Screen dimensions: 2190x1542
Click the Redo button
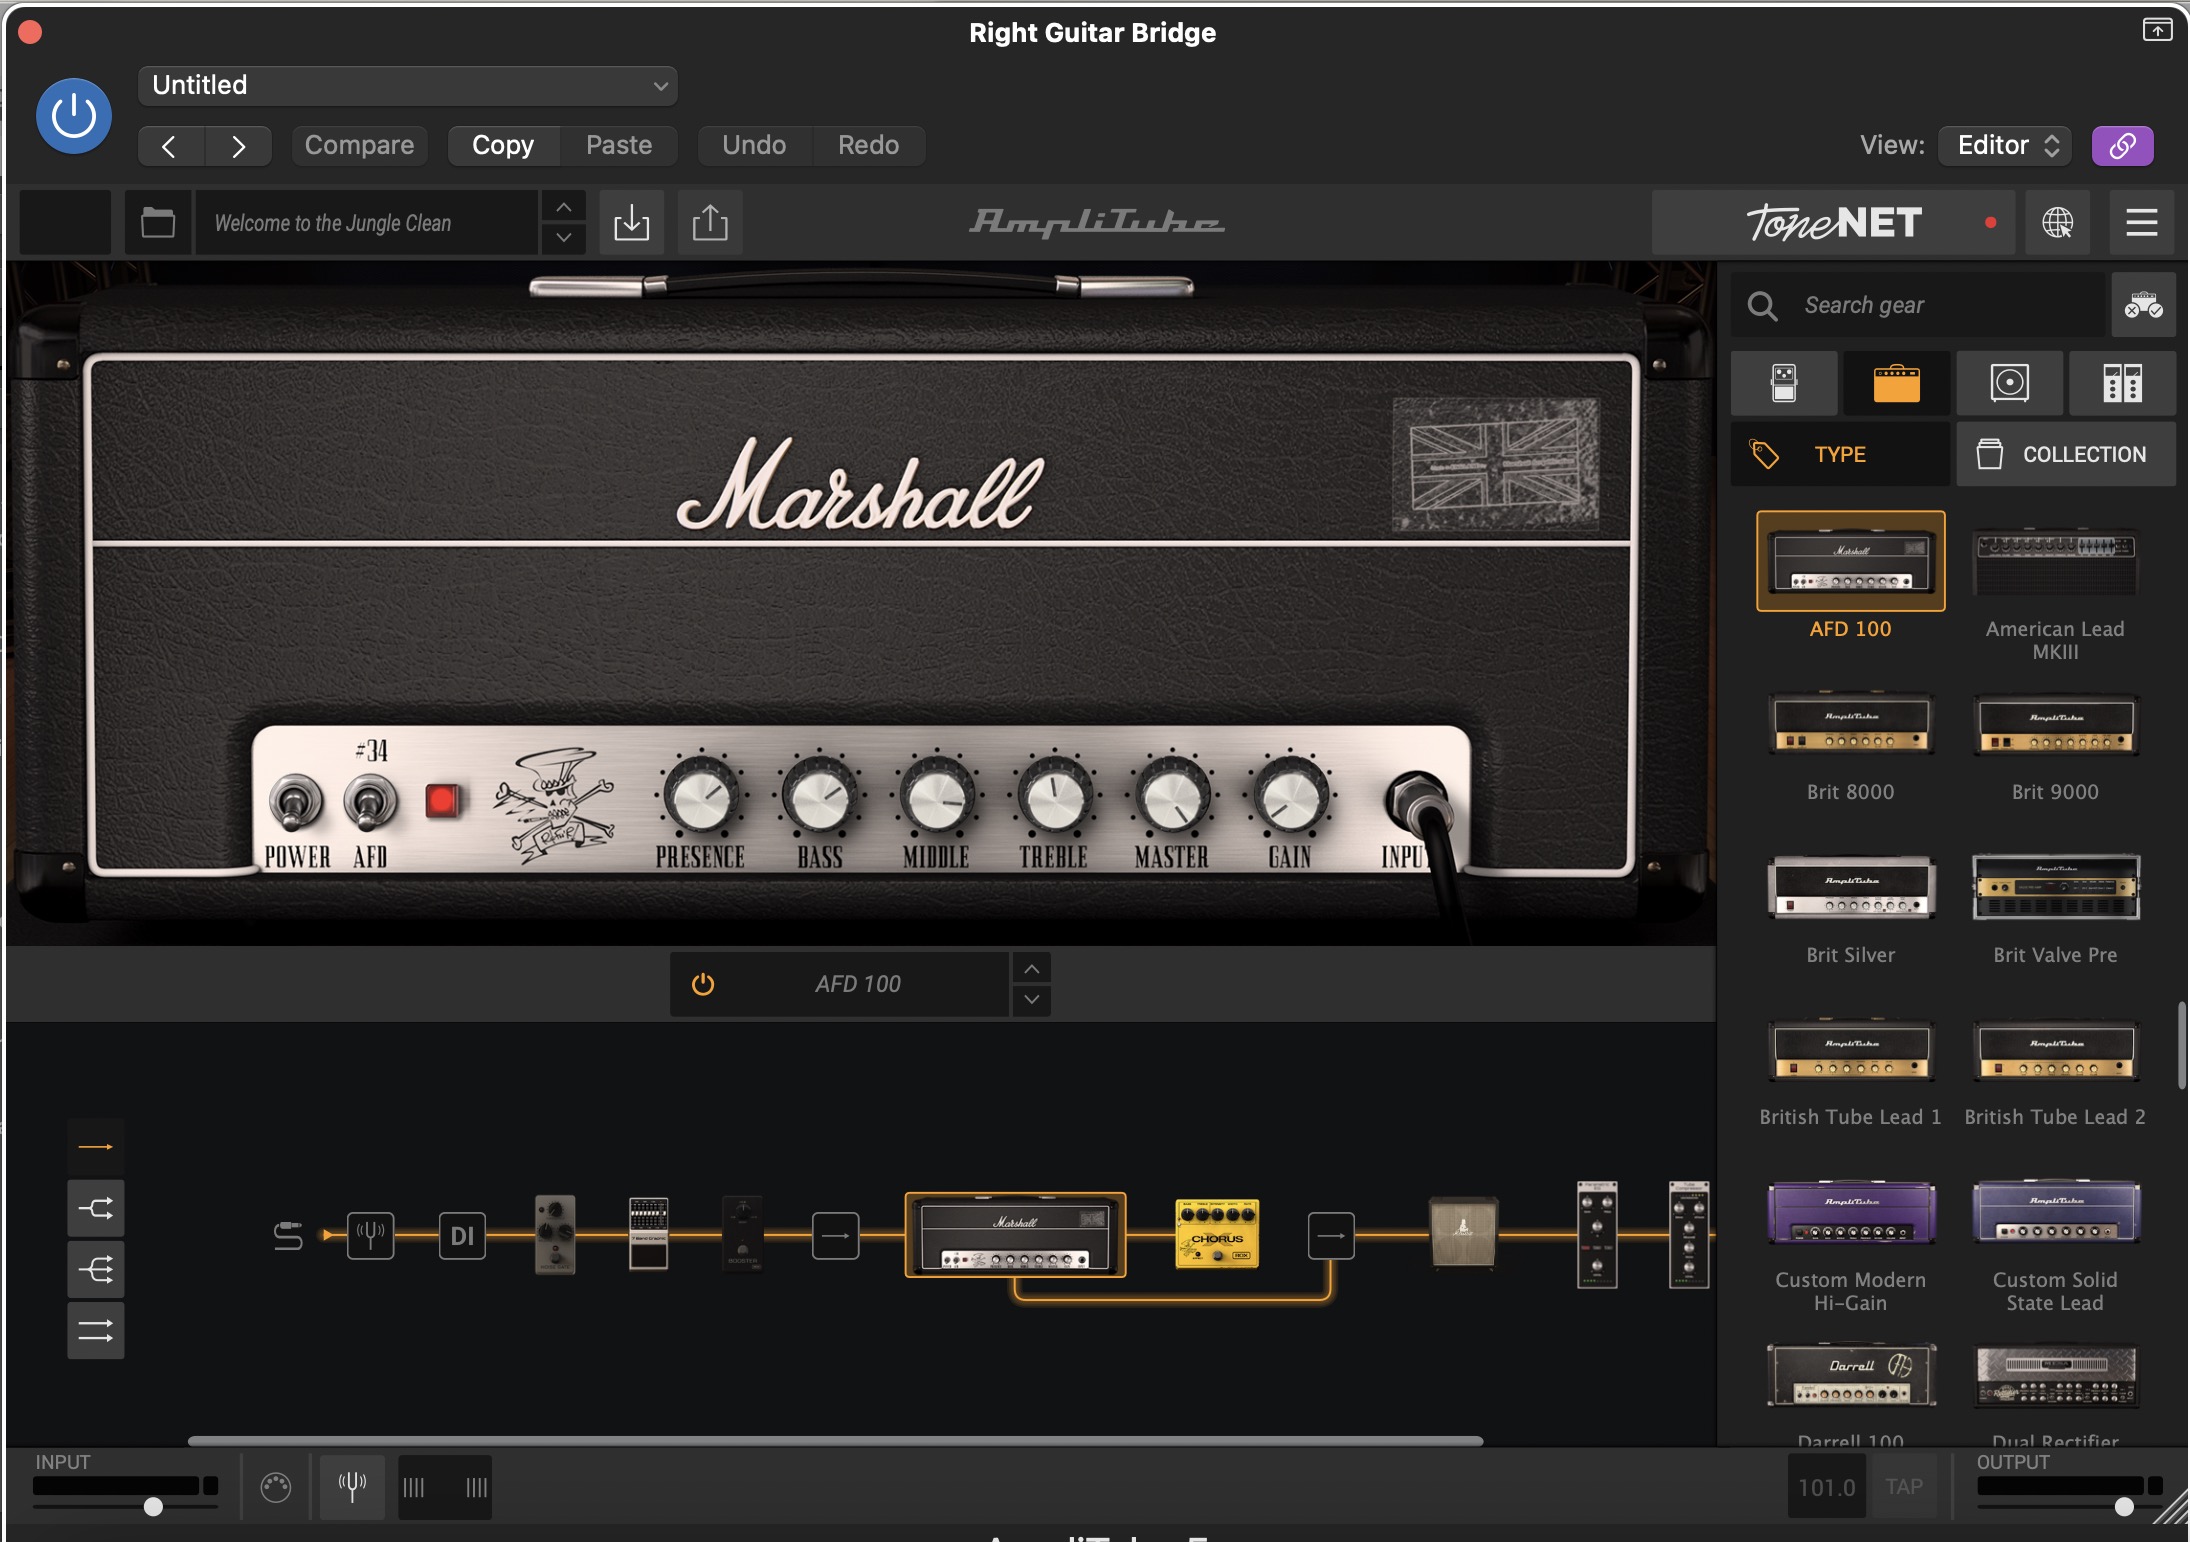click(868, 146)
